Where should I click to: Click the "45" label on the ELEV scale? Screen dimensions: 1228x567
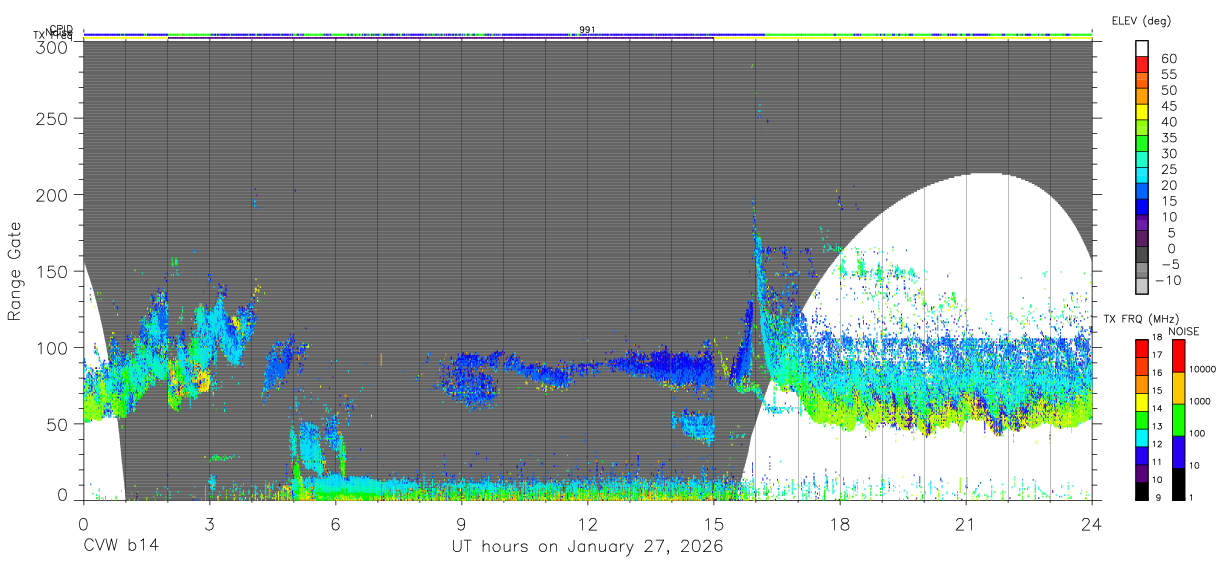click(x=1168, y=106)
